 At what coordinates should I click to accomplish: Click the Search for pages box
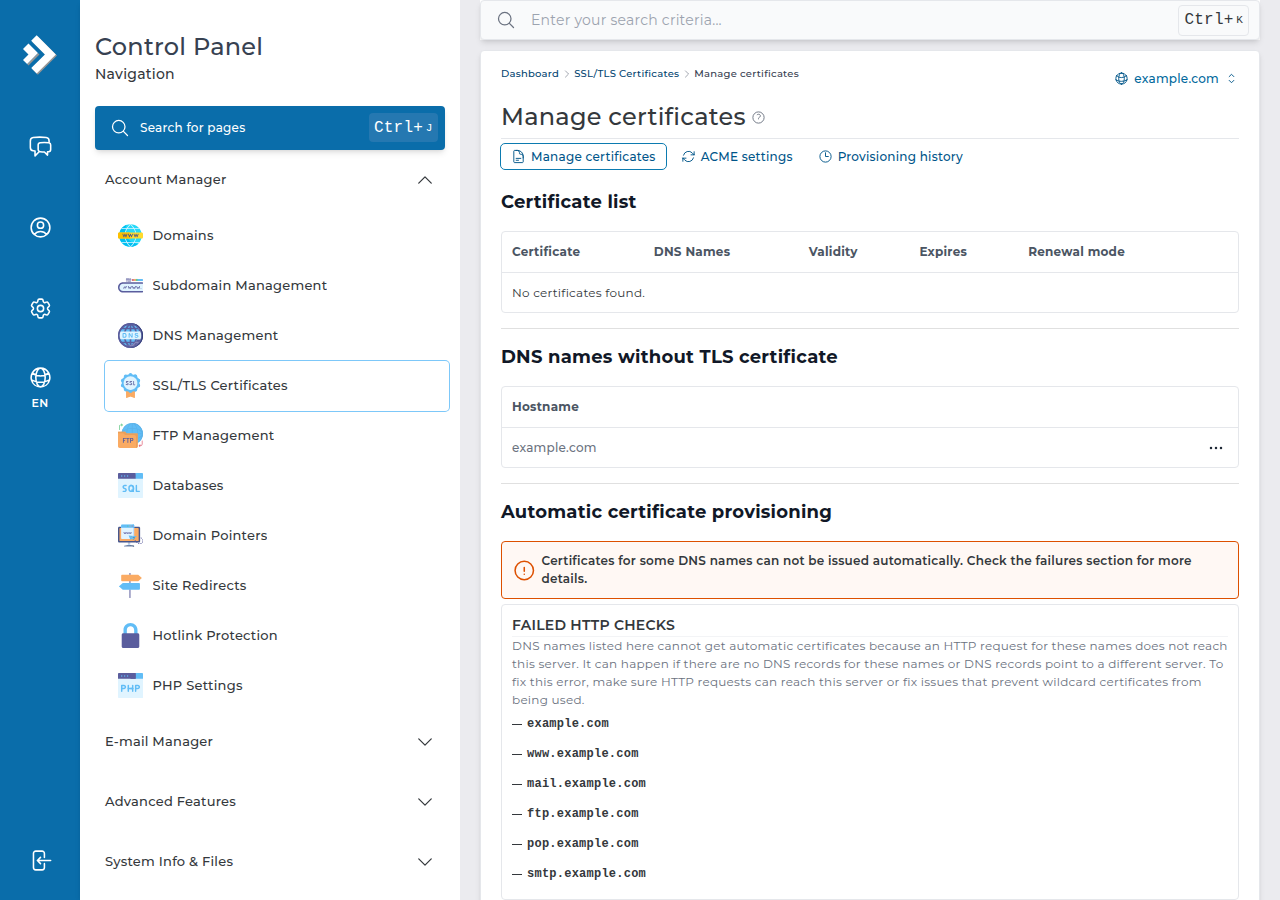[270, 128]
